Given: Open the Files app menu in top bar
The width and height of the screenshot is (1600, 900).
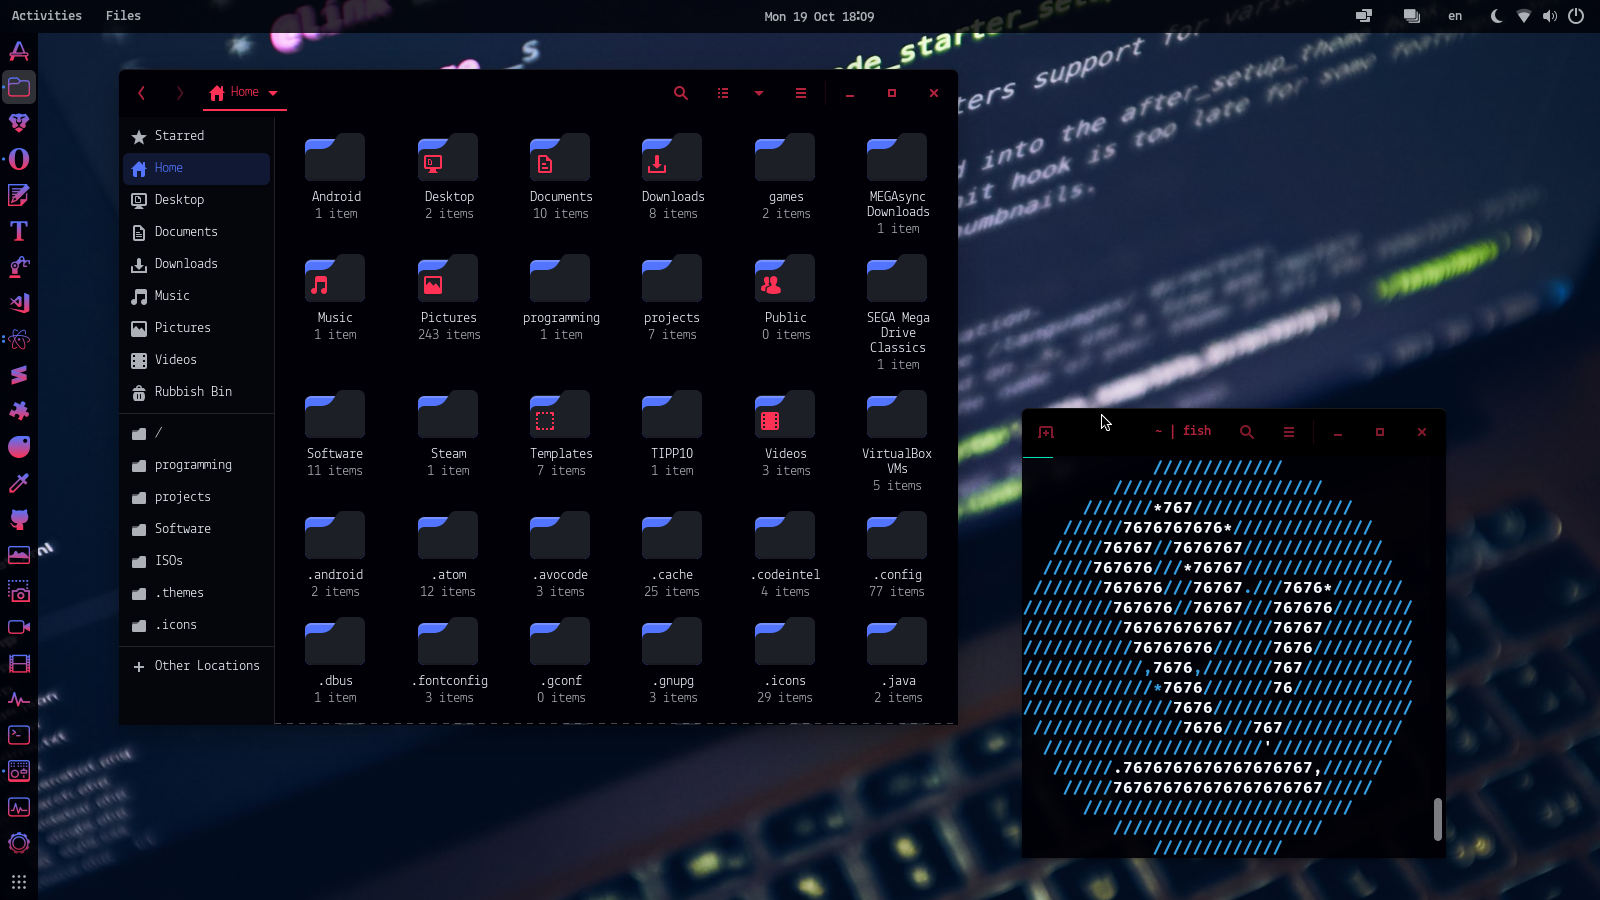Looking at the screenshot, I should pyautogui.click(x=123, y=16).
